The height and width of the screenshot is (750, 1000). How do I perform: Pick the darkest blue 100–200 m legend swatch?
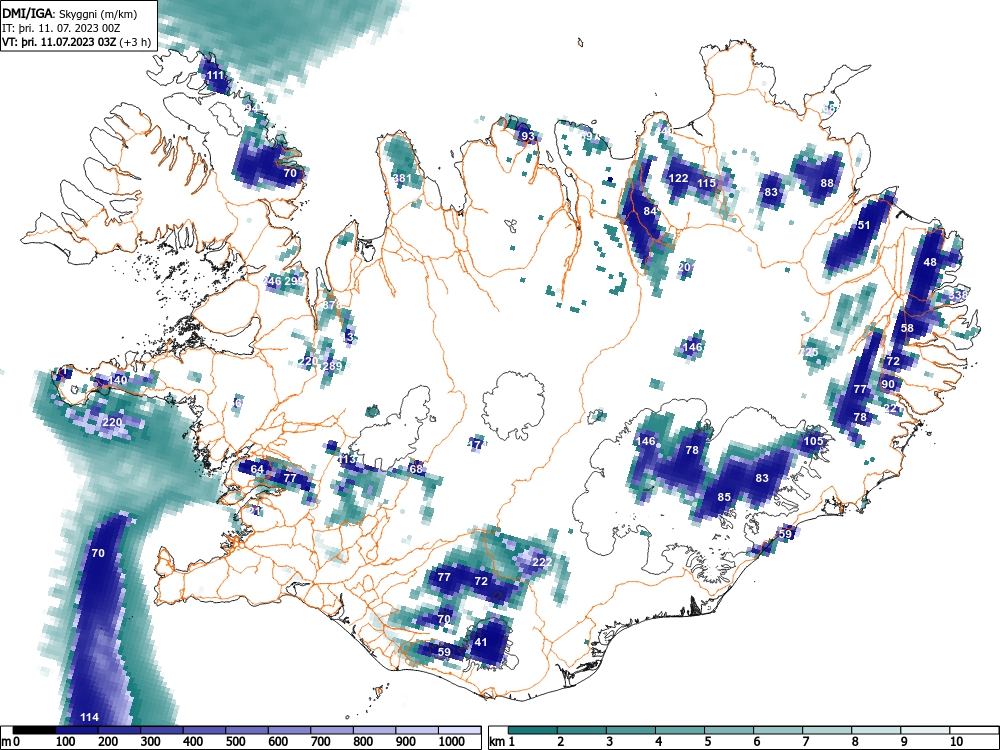coord(77,730)
